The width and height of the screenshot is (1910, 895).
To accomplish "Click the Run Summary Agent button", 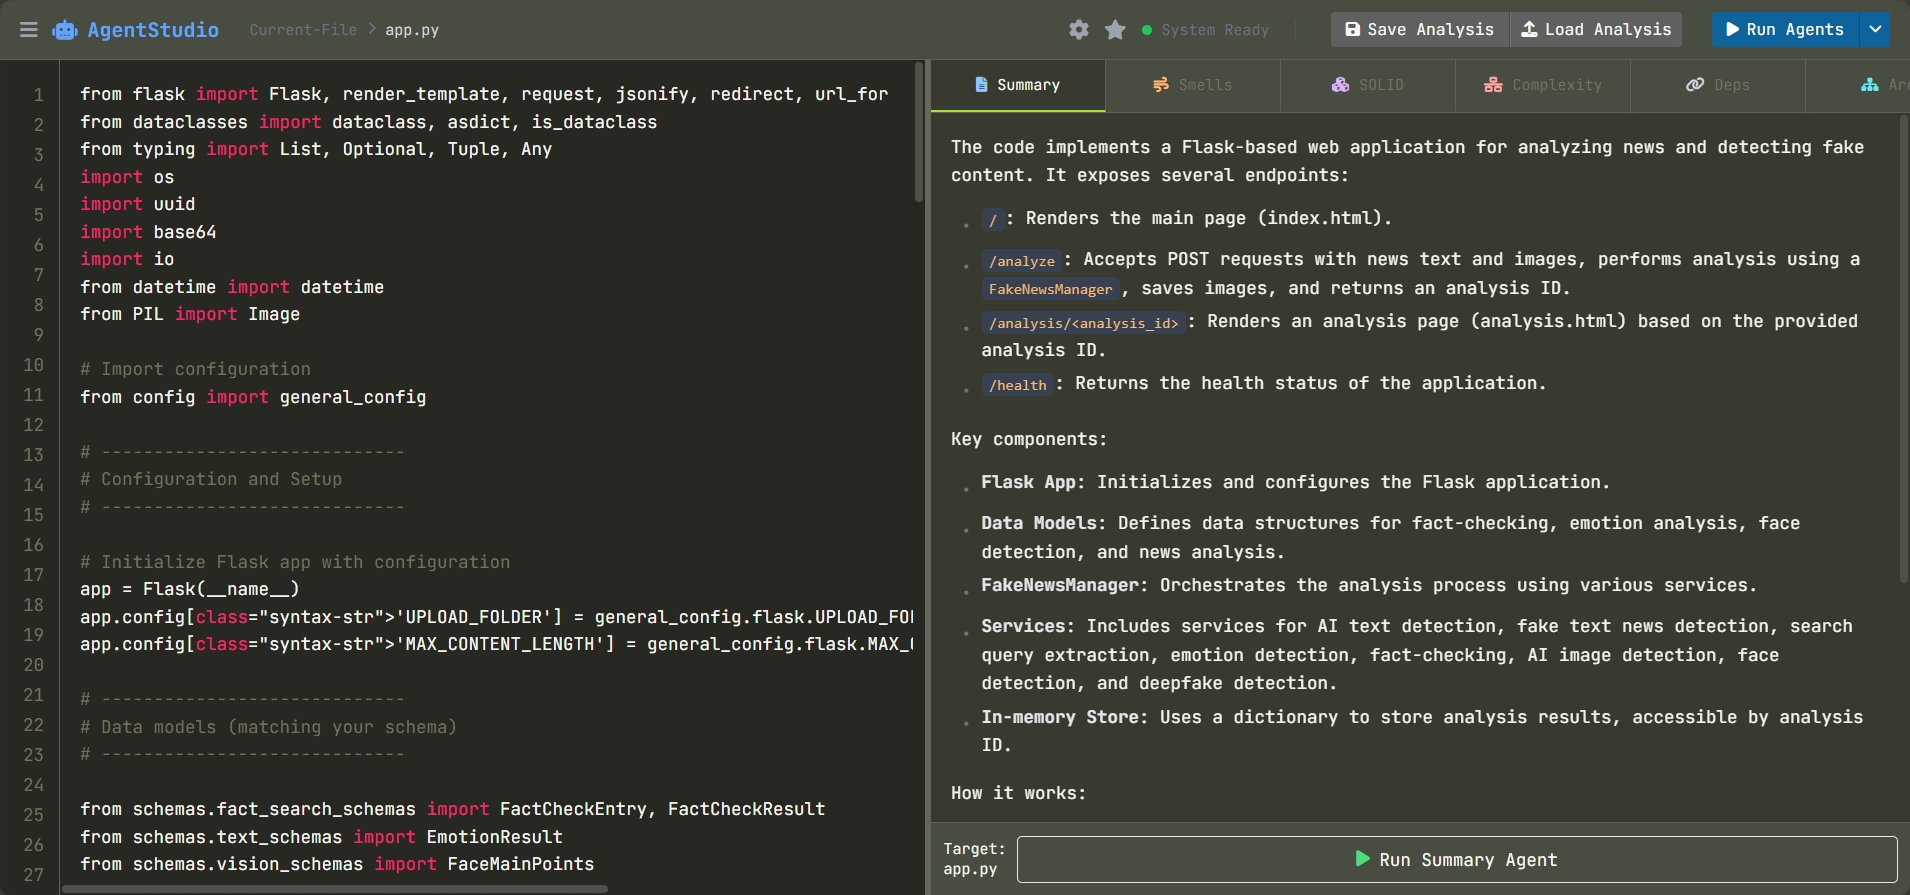I will pyautogui.click(x=1457, y=860).
